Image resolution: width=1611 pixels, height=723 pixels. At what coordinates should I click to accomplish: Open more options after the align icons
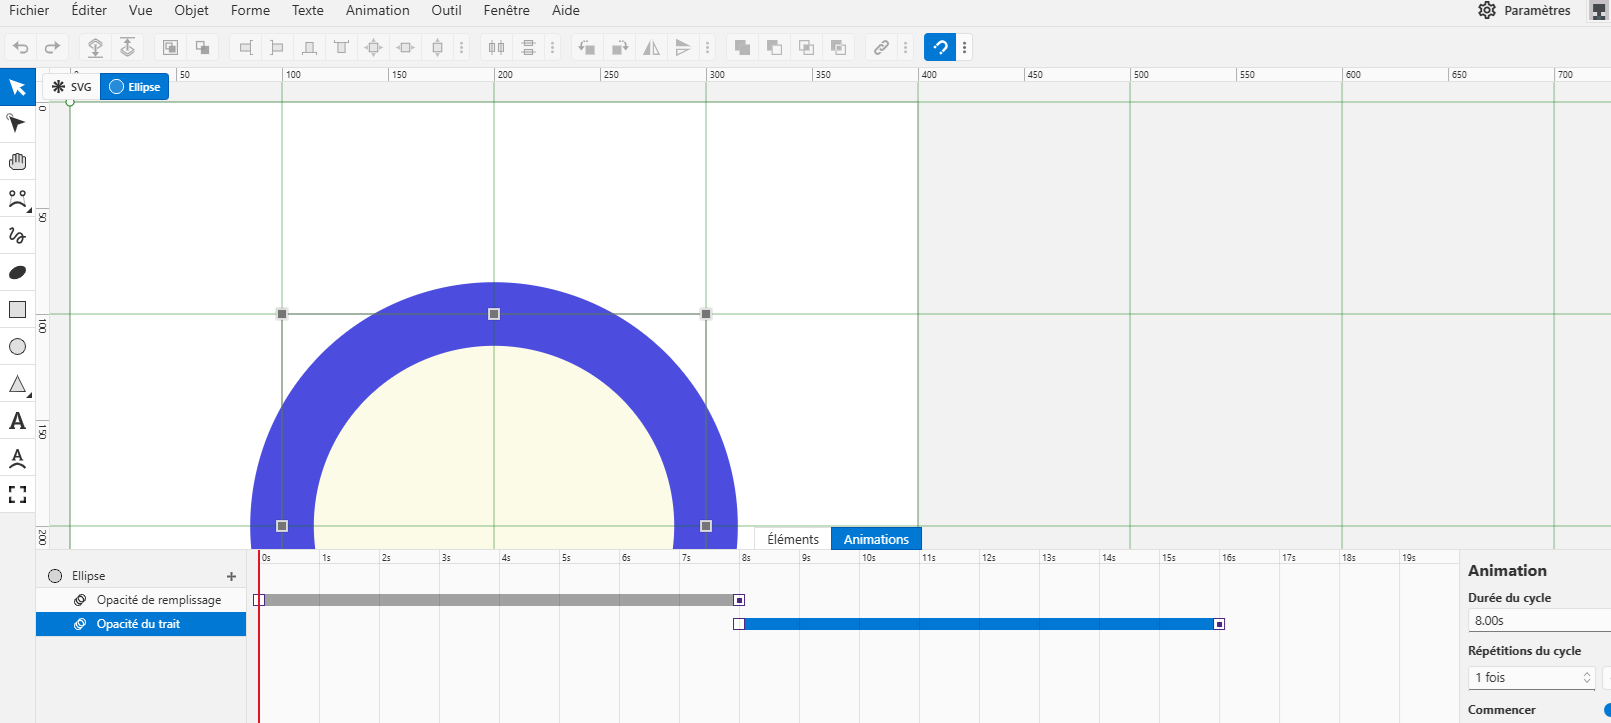461,47
